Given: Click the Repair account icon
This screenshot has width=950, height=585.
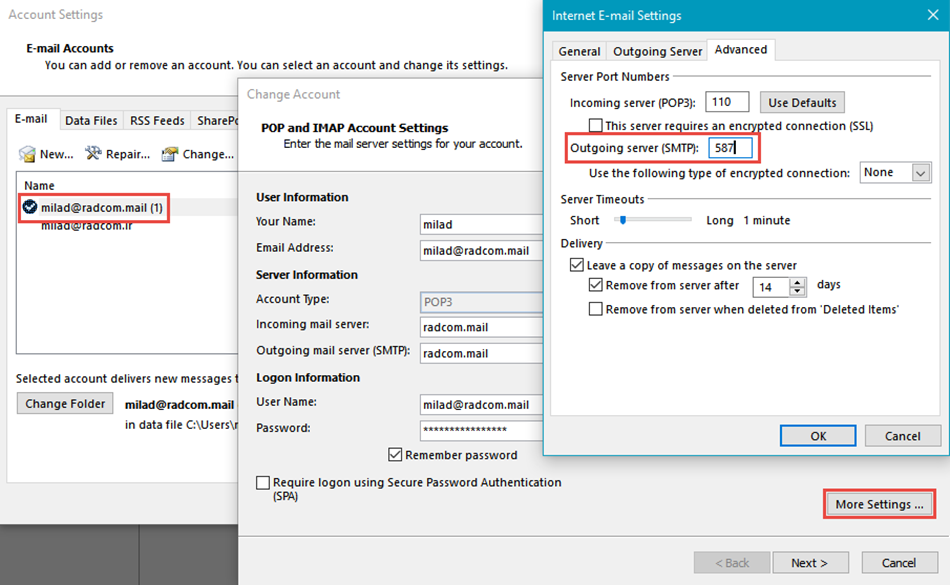Looking at the screenshot, I should click(x=93, y=154).
